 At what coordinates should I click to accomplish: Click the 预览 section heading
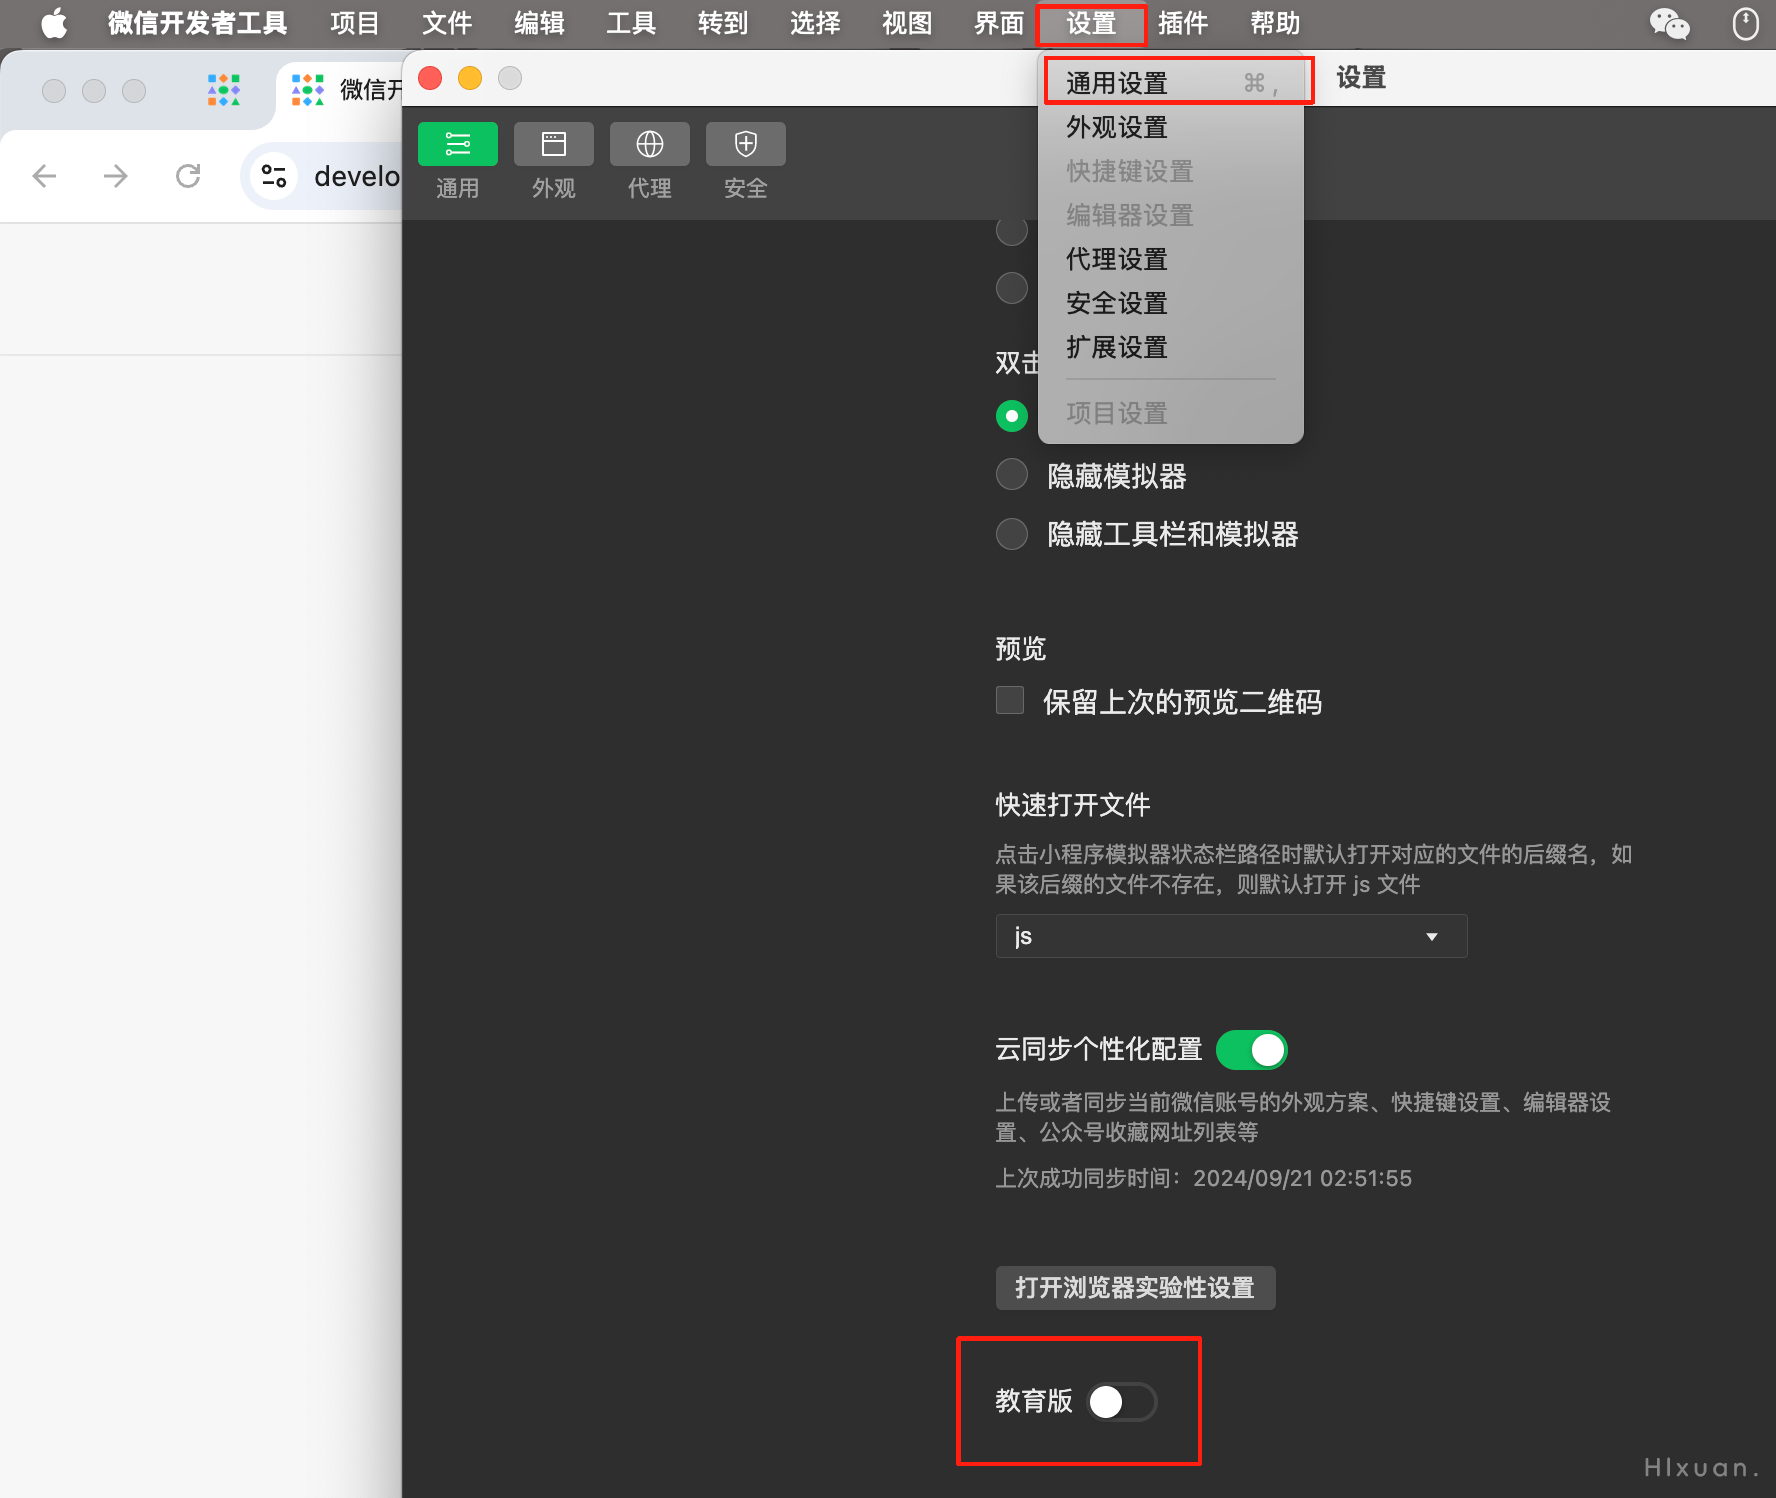(1020, 649)
